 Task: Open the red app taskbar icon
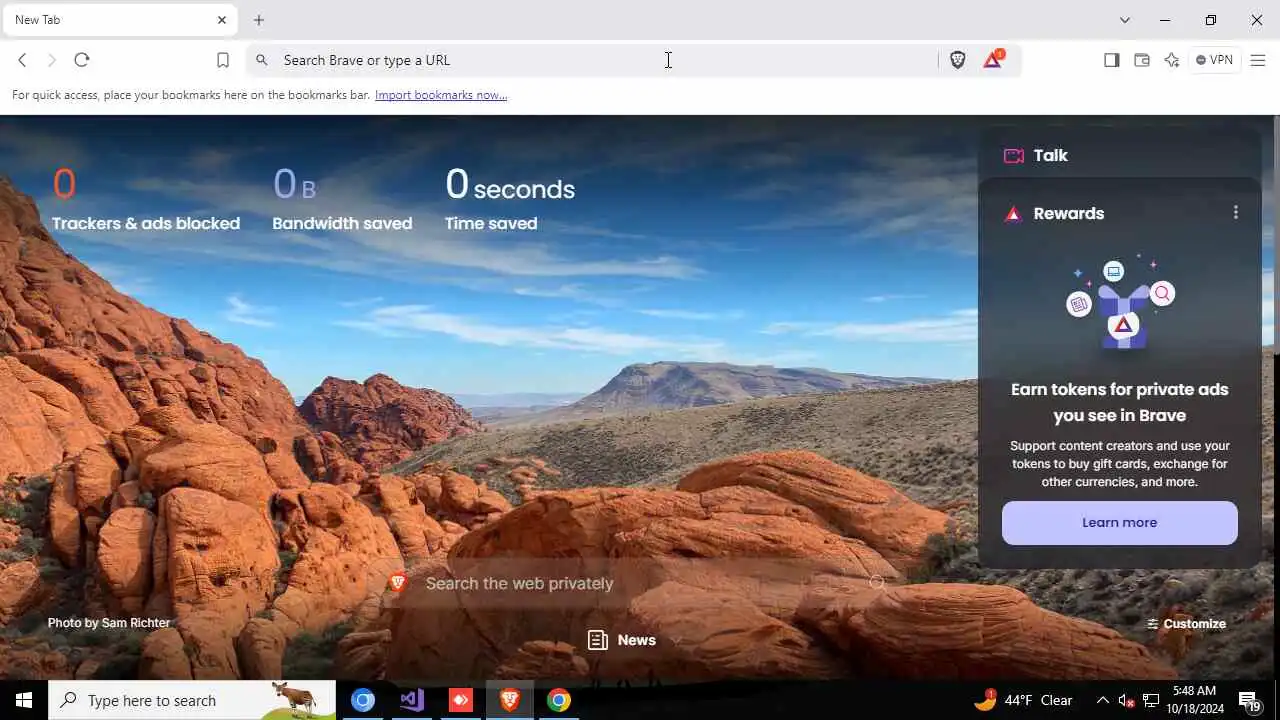click(461, 700)
